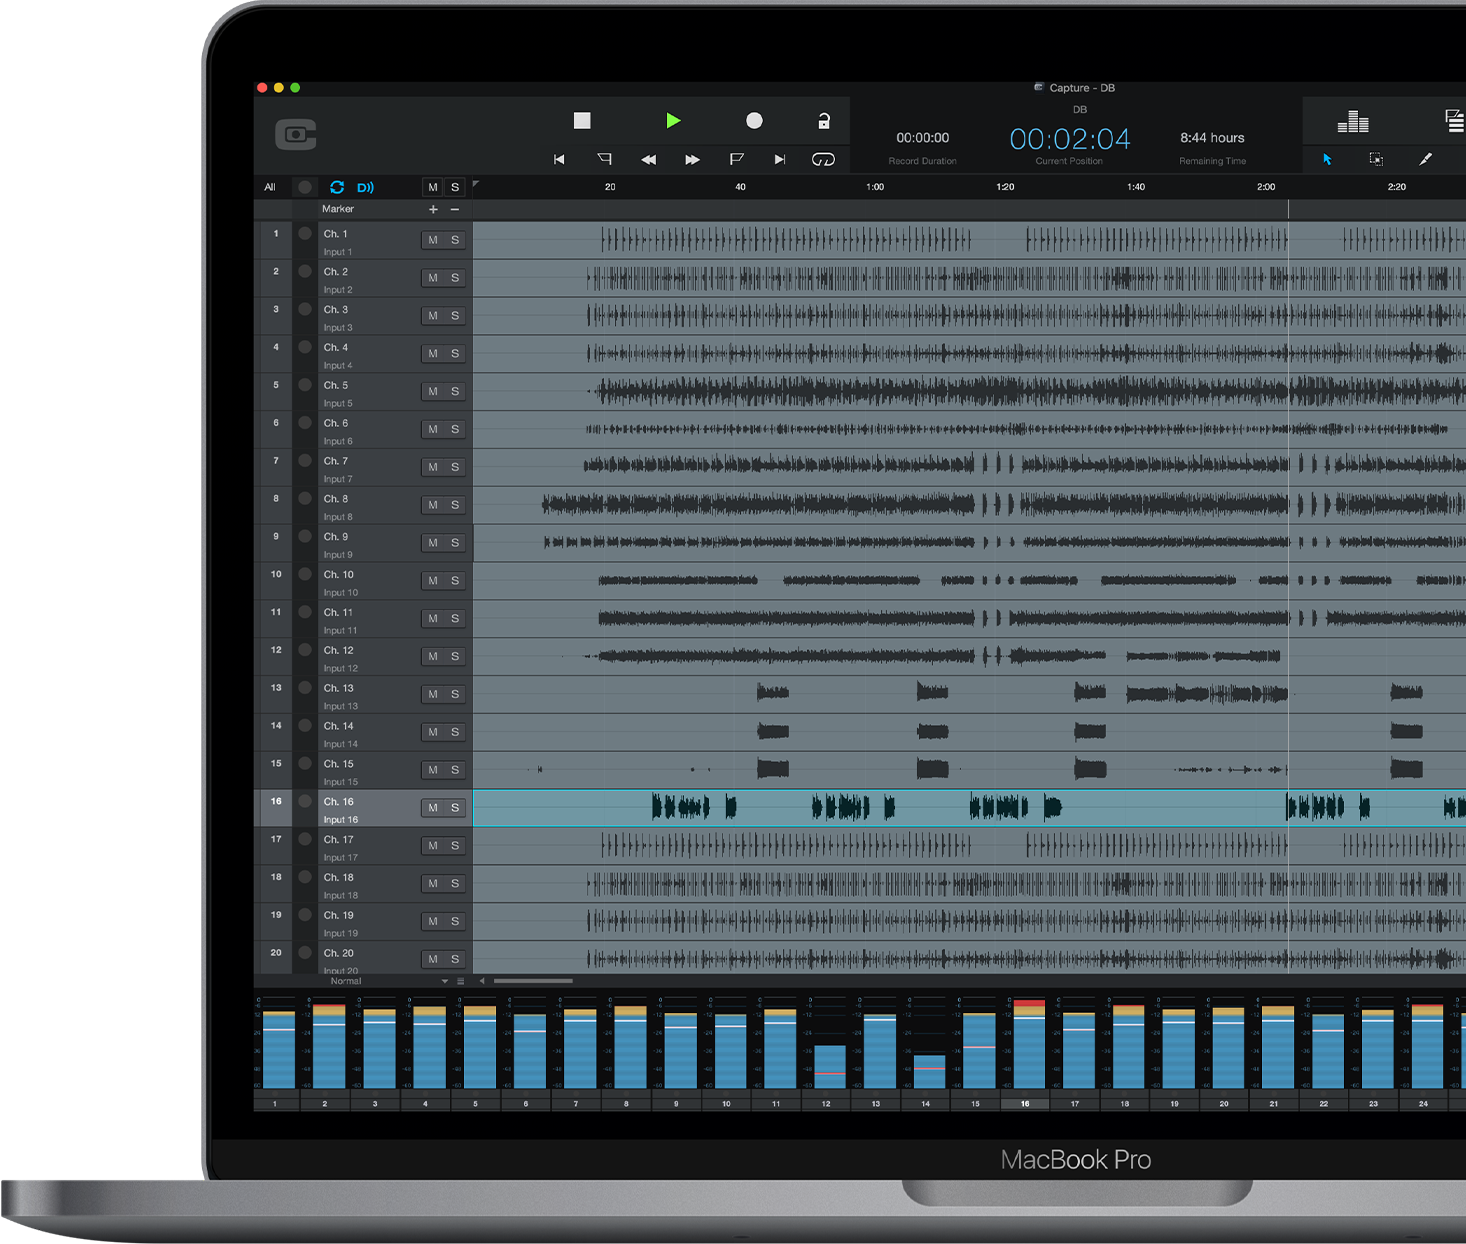This screenshot has width=1466, height=1244.
Task: Click the 00:00:00 record duration display
Action: pyautogui.click(x=923, y=138)
